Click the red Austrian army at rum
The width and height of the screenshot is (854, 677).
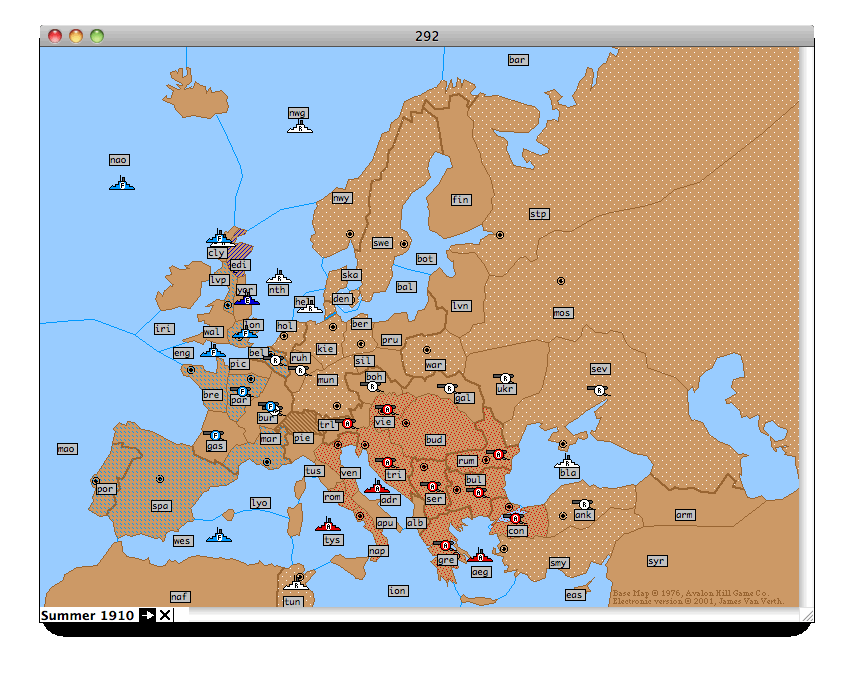pyautogui.click(x=497, y=454)
